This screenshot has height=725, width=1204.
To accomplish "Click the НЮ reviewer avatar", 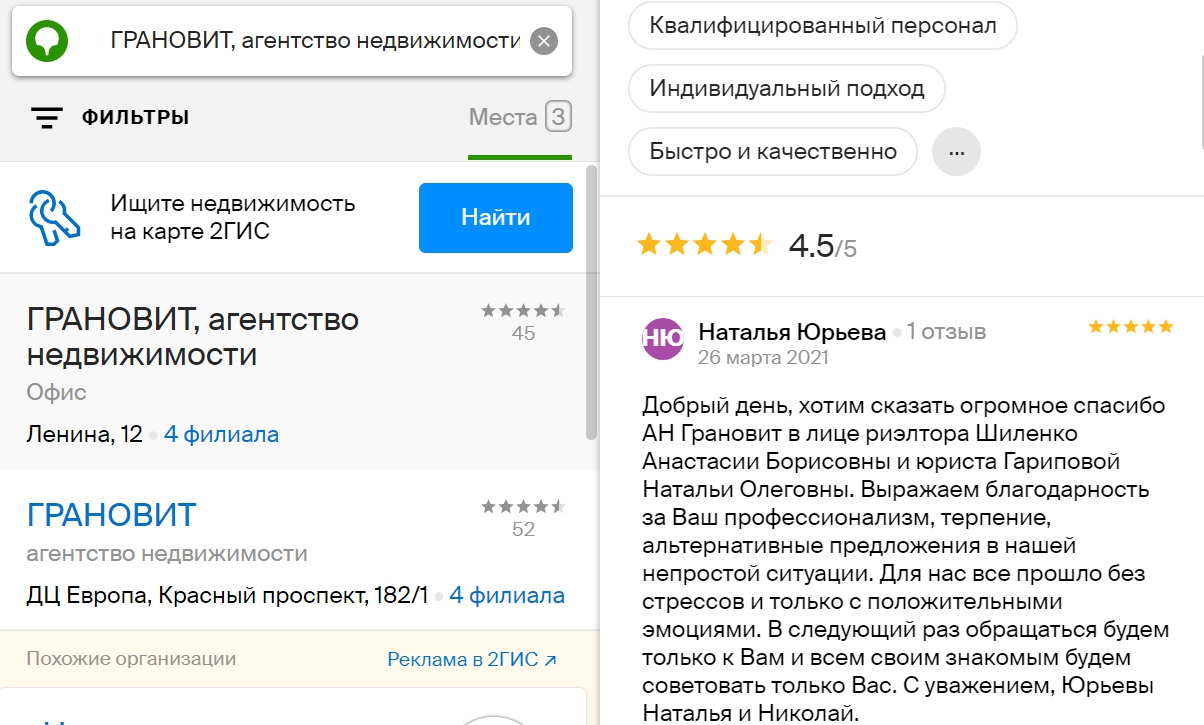I will pyautogui.click(x=663, y=339).
